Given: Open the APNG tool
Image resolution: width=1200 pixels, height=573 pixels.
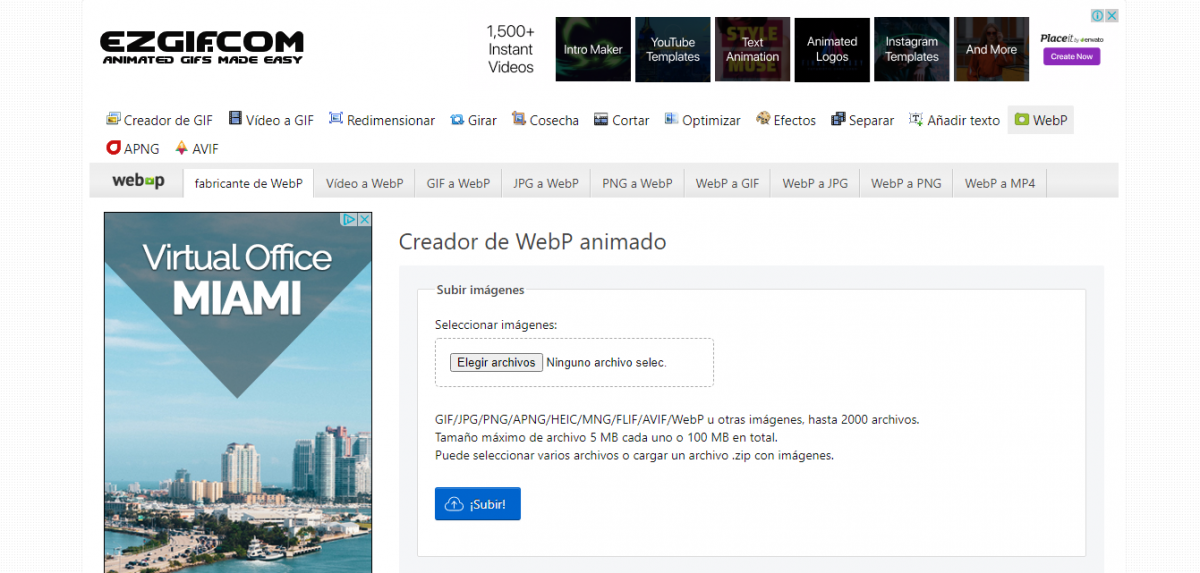Looking at the screenshot, I should pos(133,148).
